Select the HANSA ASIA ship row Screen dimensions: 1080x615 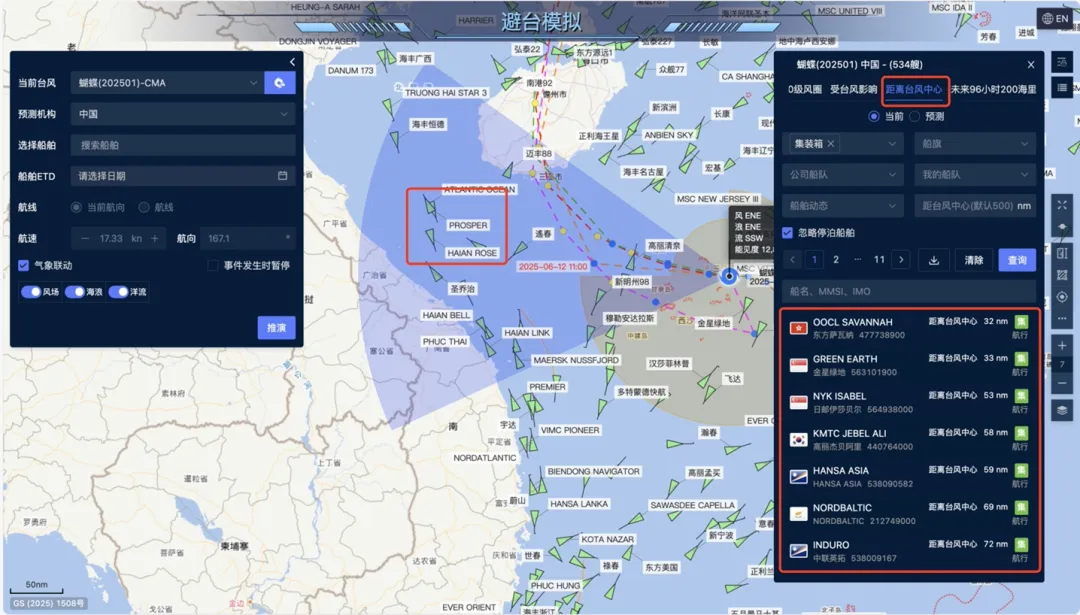[908, 477]
